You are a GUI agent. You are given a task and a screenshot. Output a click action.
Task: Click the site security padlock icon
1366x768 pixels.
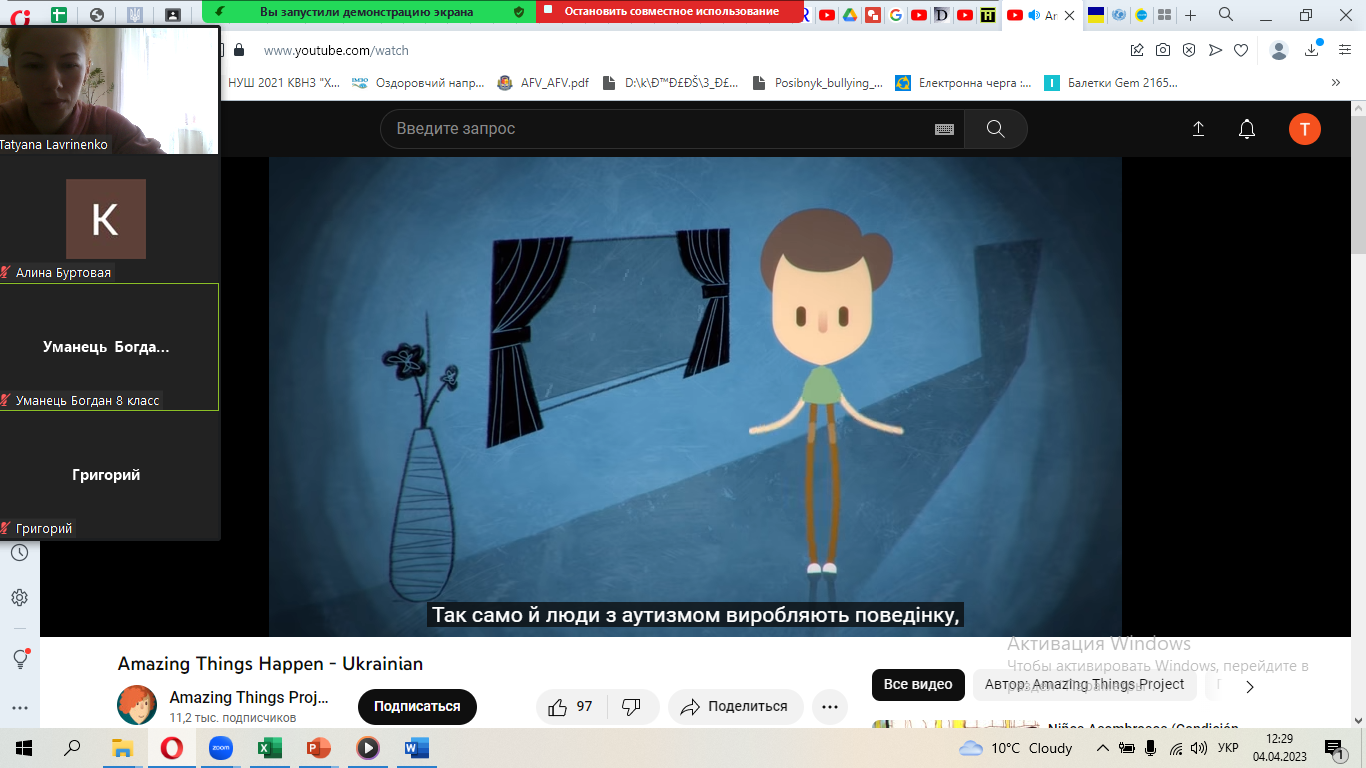tap(238, 50)
